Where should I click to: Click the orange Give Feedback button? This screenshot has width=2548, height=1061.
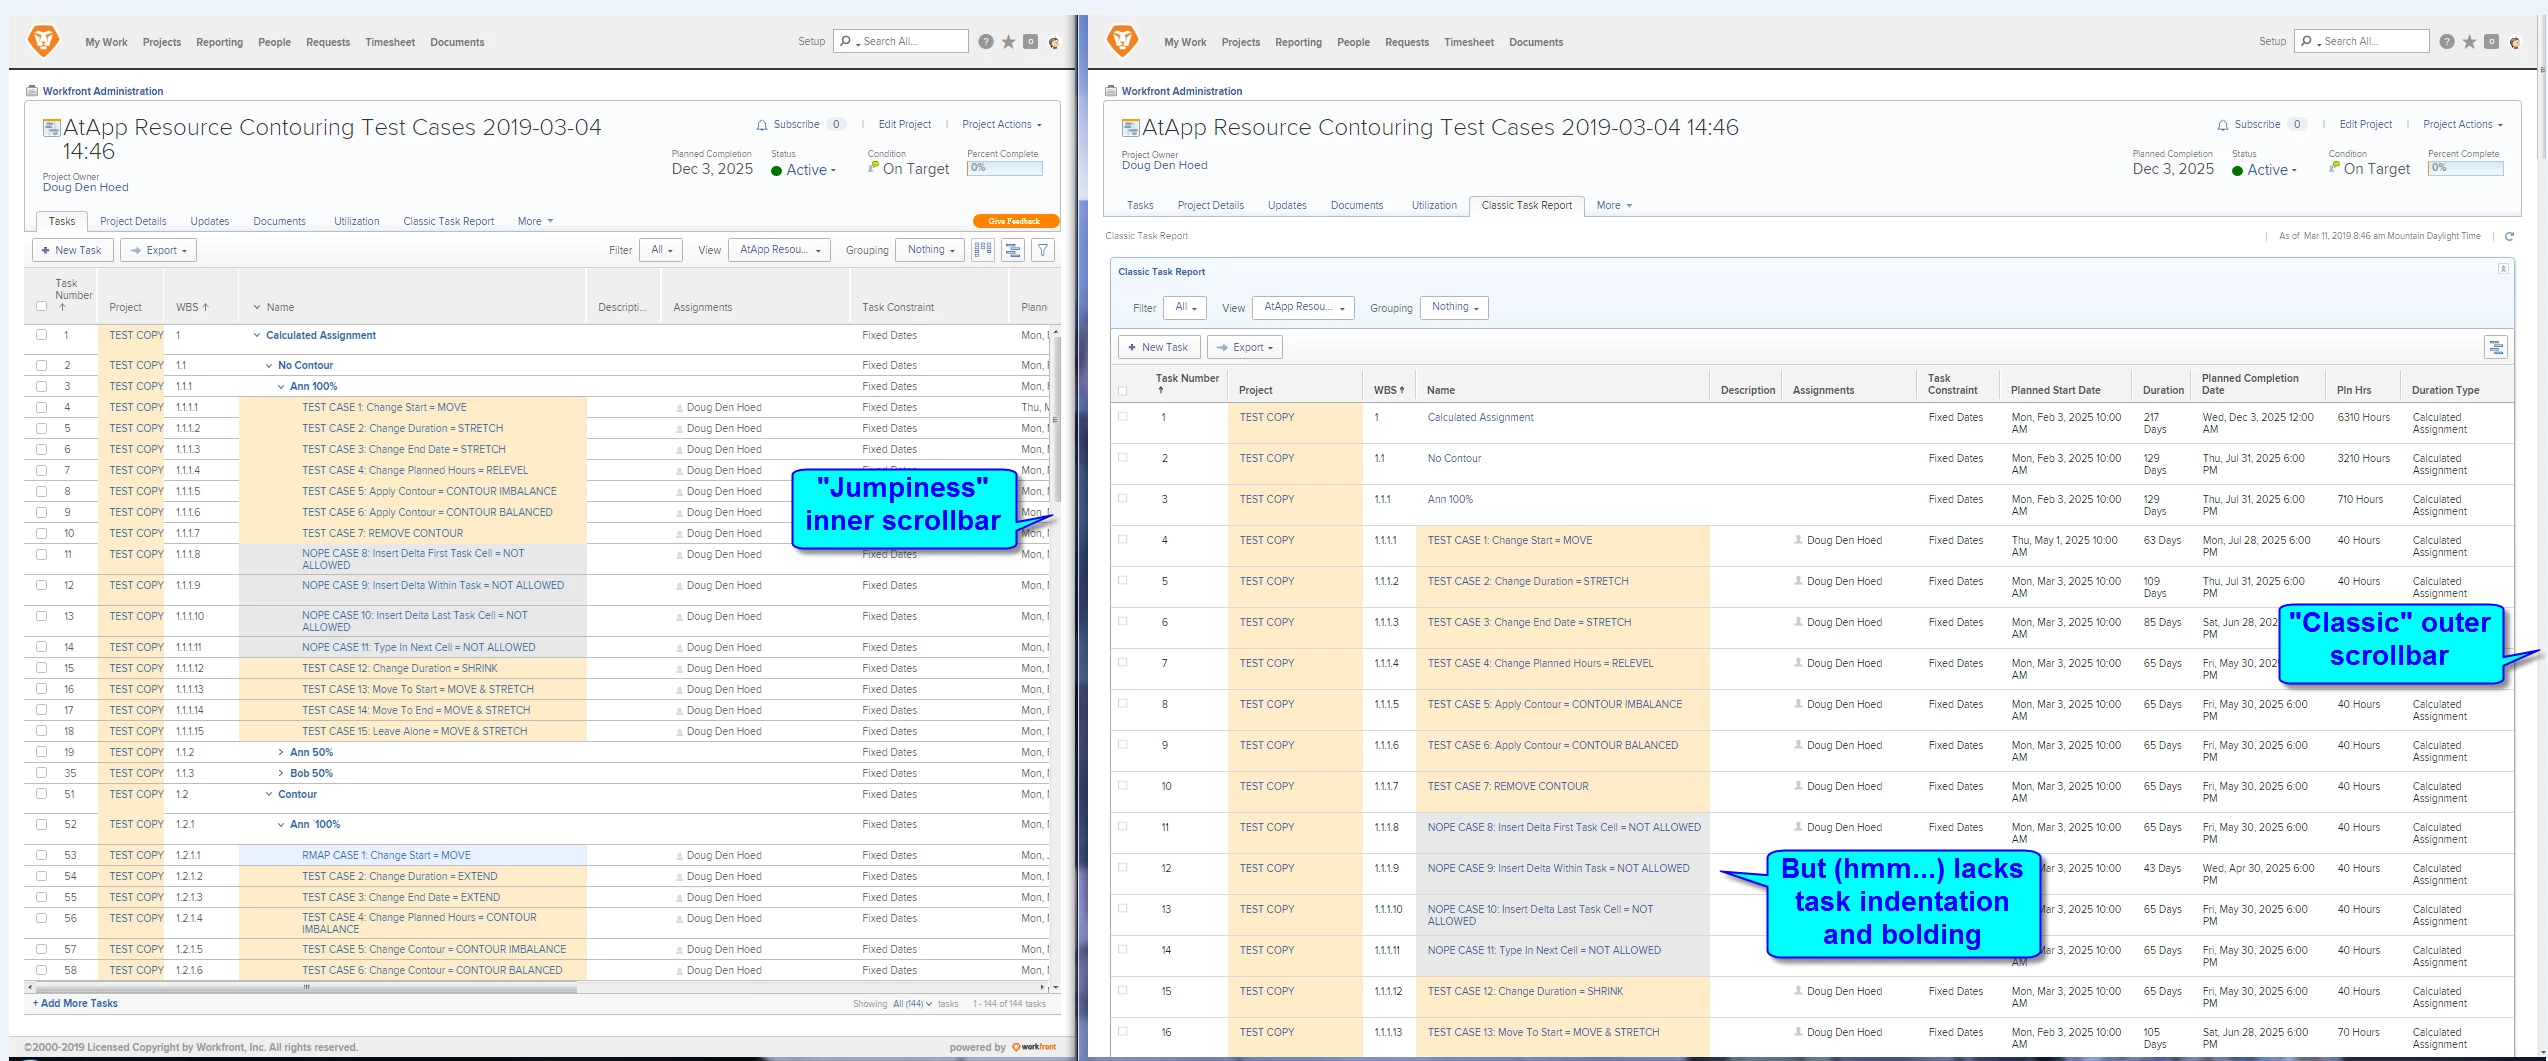[x=1015, y=221]
